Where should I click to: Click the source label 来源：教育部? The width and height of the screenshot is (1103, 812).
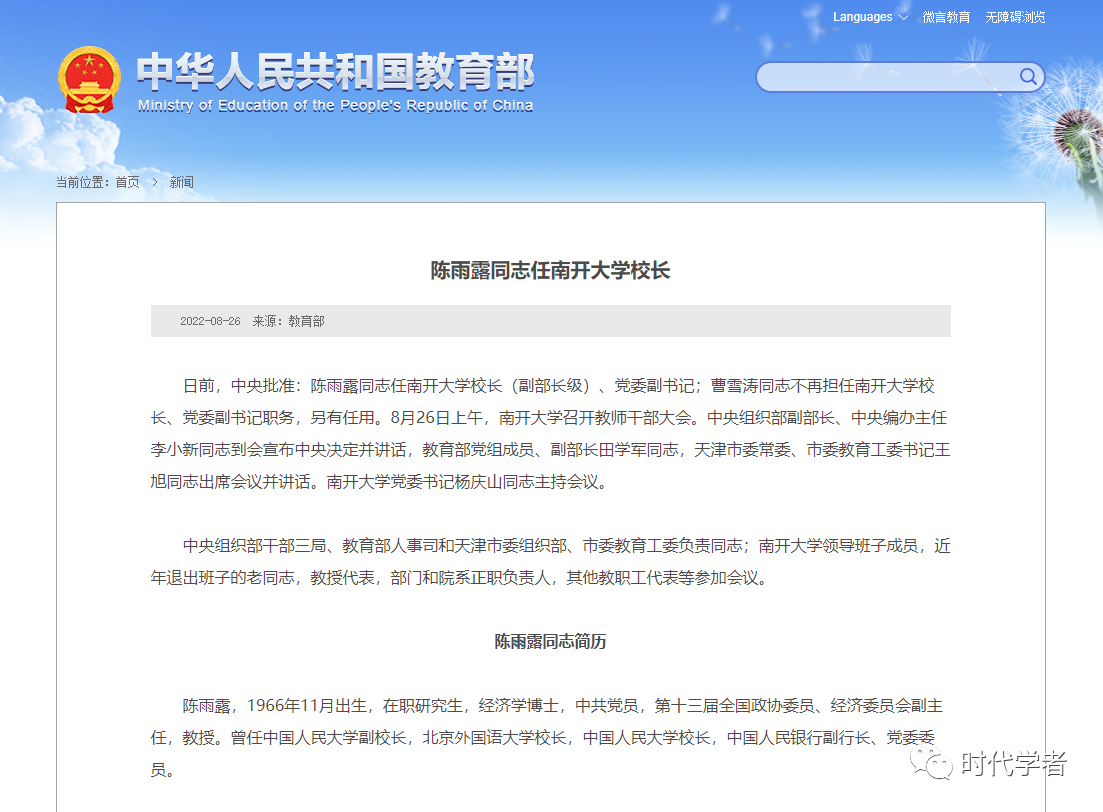pos(288,321)
